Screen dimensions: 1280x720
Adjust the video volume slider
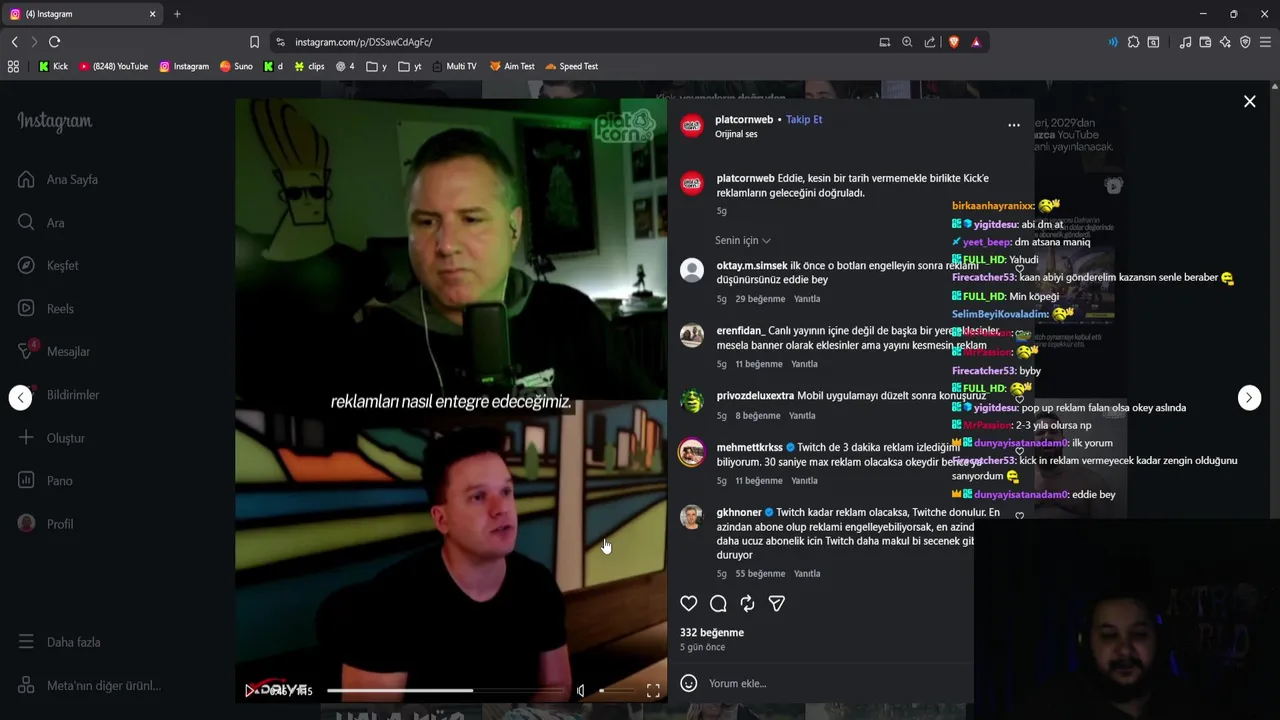coord(616,690)
